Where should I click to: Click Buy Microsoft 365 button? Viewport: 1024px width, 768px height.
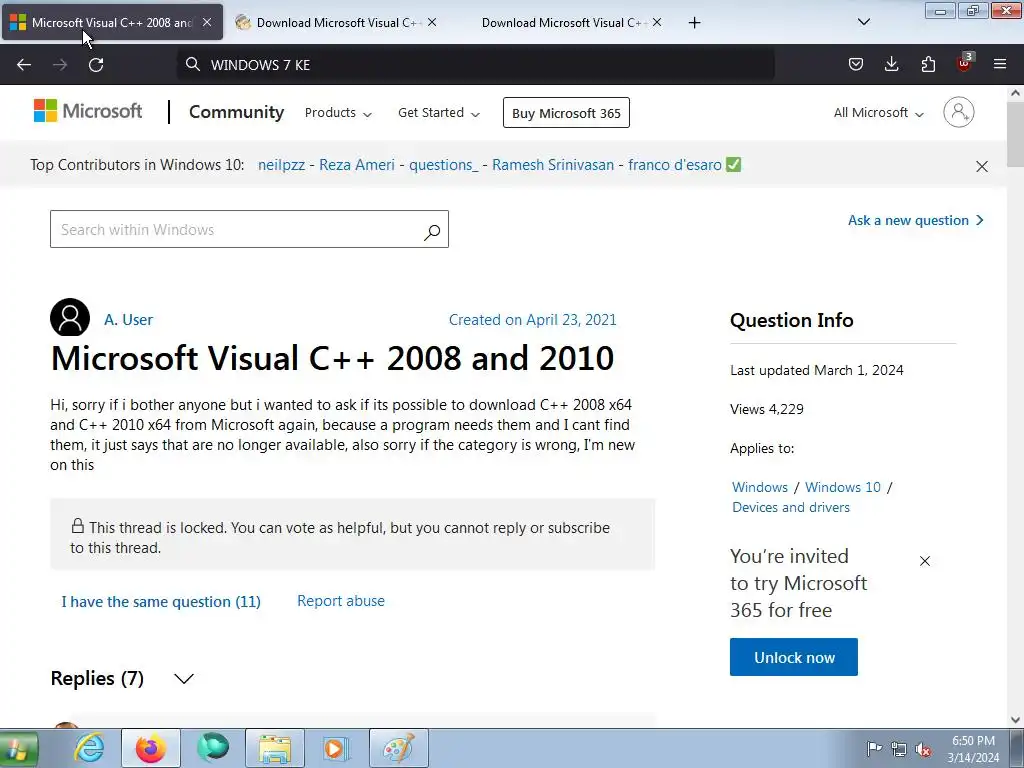566,113
